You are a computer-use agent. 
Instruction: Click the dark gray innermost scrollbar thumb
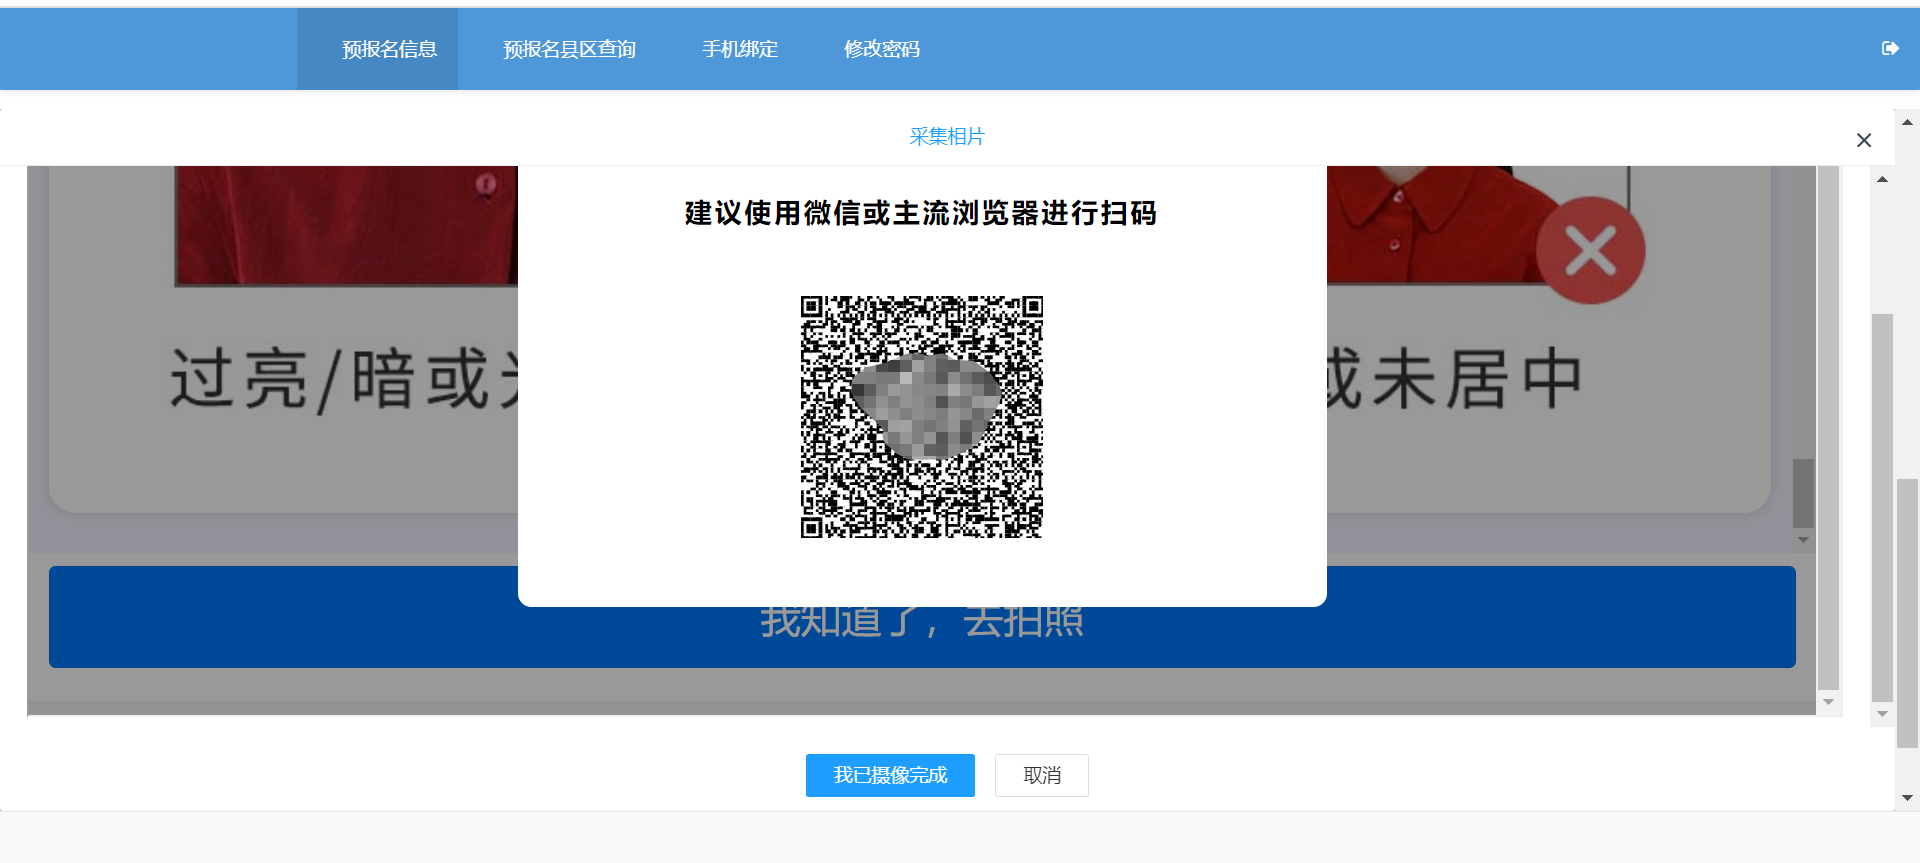[1803, 492]
